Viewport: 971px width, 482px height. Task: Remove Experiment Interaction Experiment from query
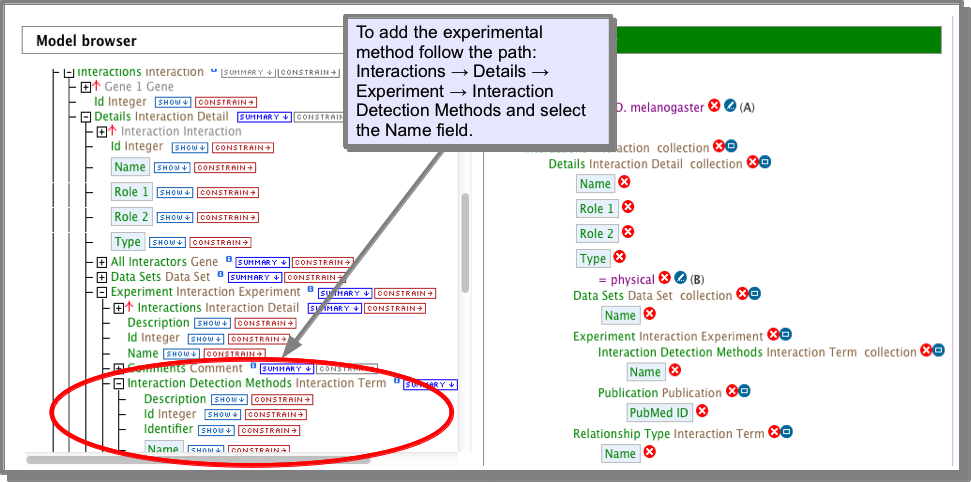(773, 335)
